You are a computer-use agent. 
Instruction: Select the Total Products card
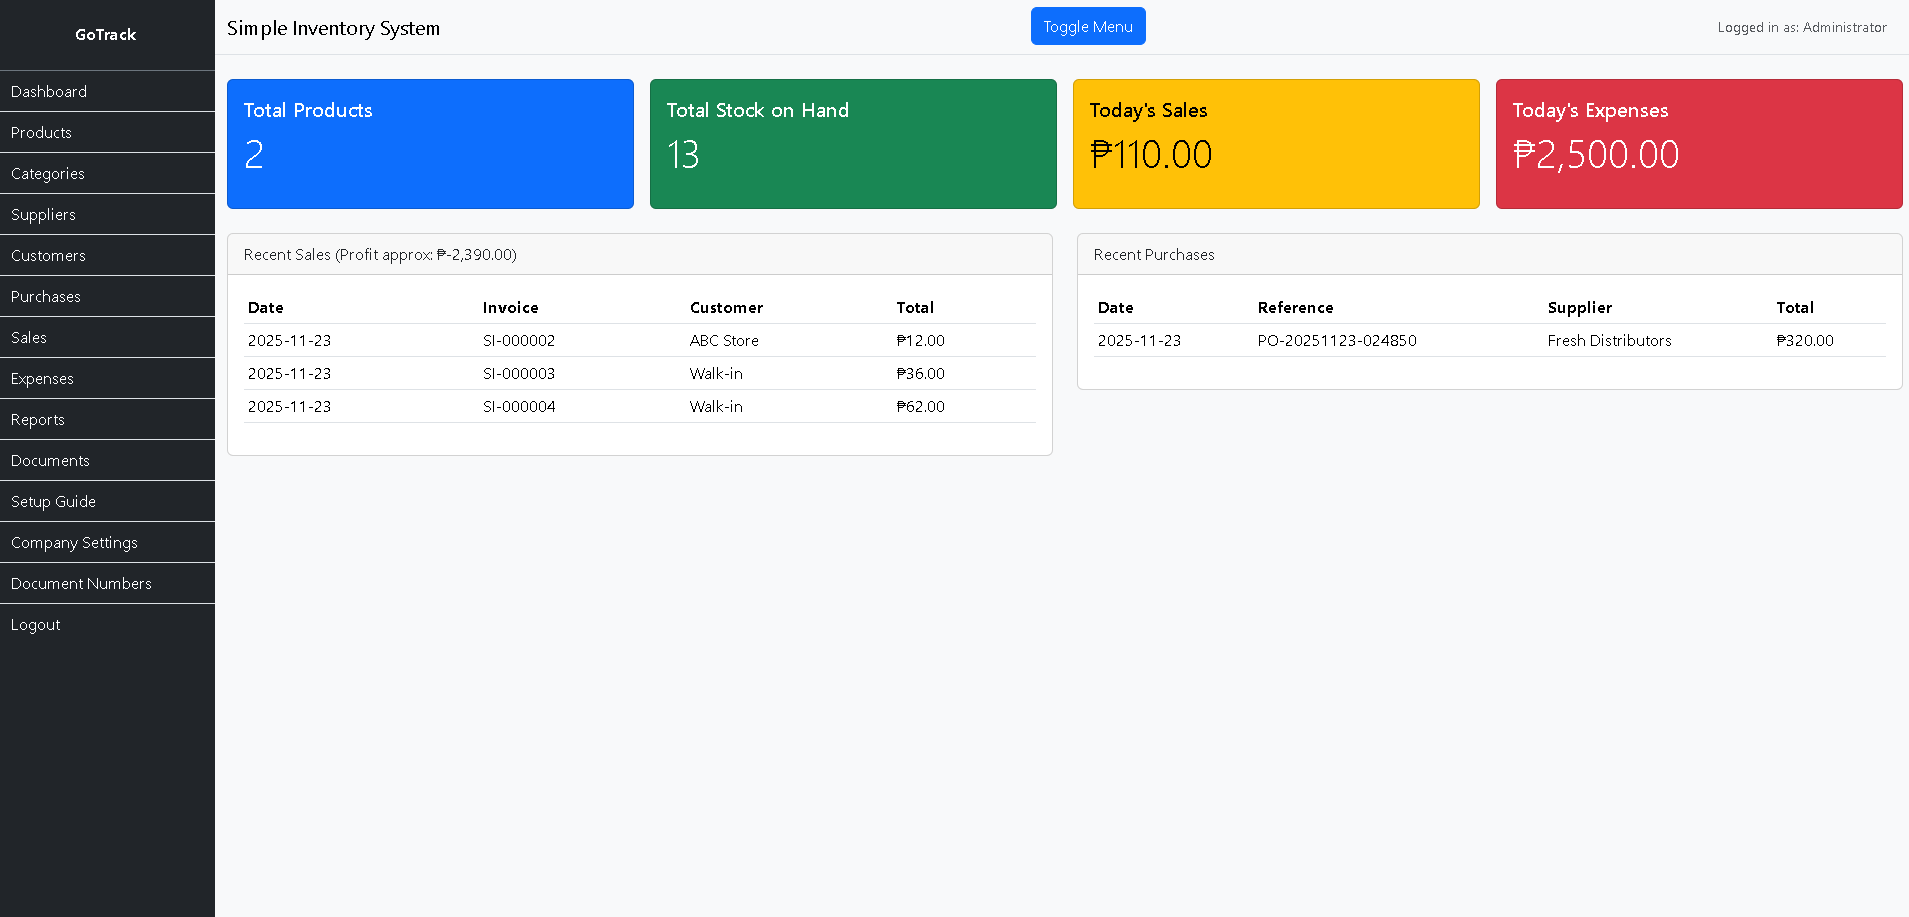(430, 143)
